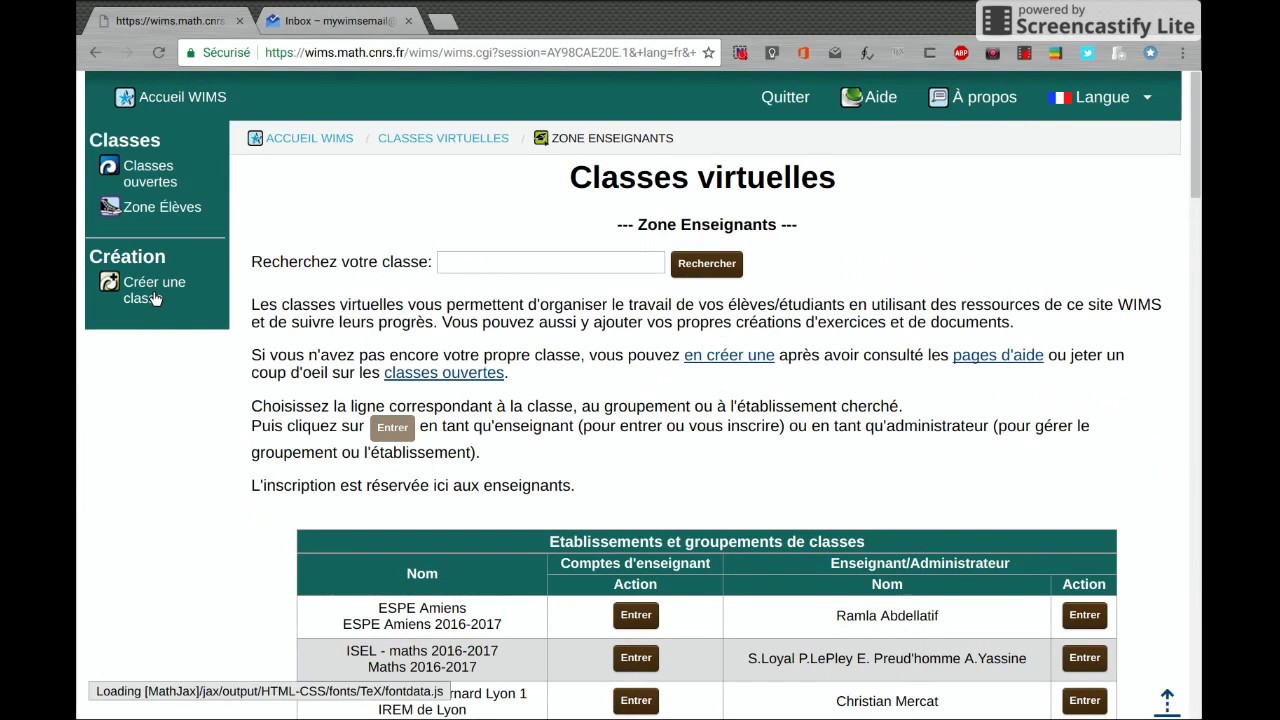1280x720 pixels.
Task: Click the Rechercher button
Action: (x=707, y=264)
